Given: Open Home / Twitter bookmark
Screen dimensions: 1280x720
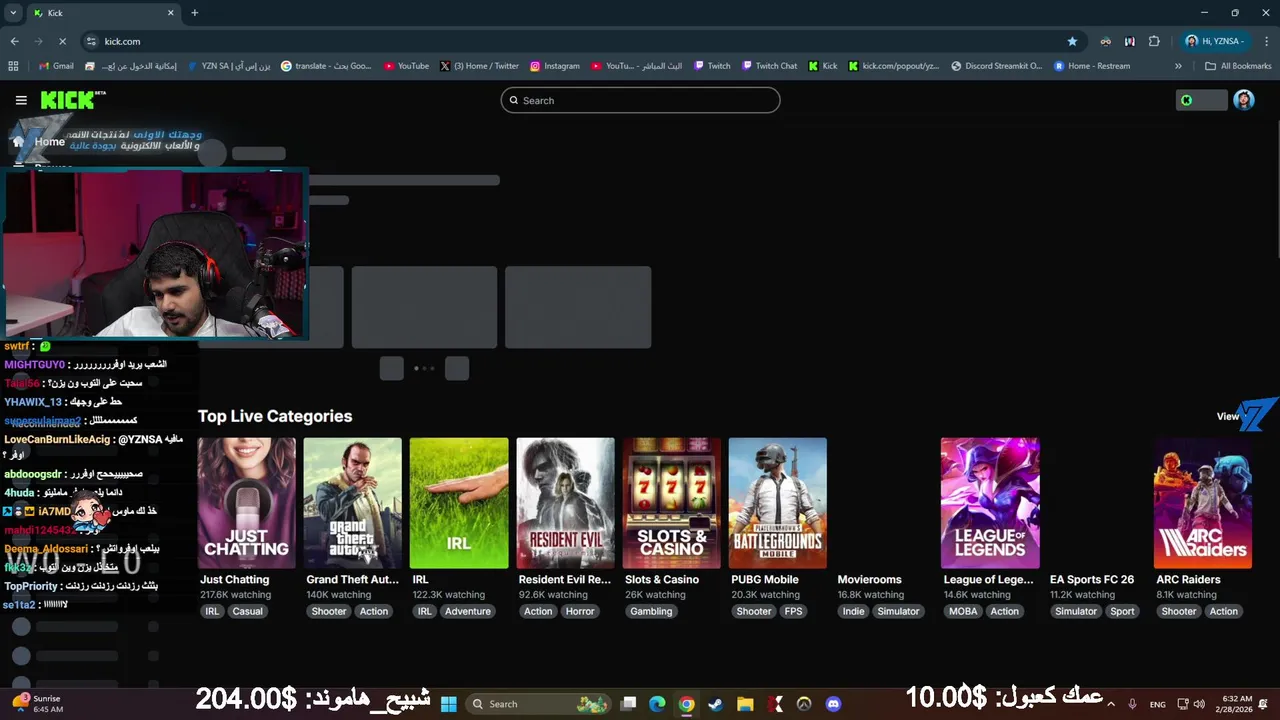Looking at the screenshot, I should (480, 66).
